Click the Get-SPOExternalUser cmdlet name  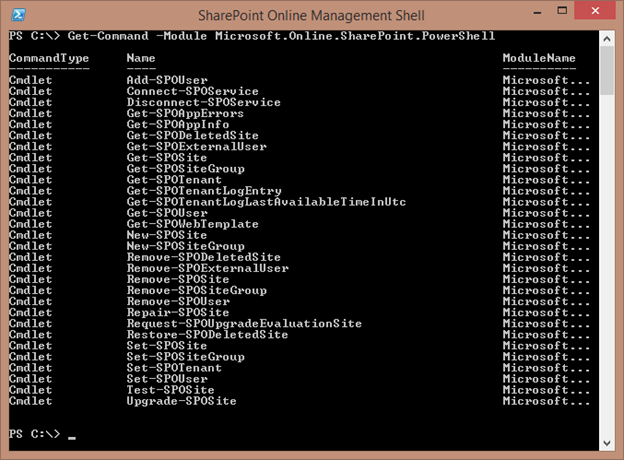[x=197, y=146]
